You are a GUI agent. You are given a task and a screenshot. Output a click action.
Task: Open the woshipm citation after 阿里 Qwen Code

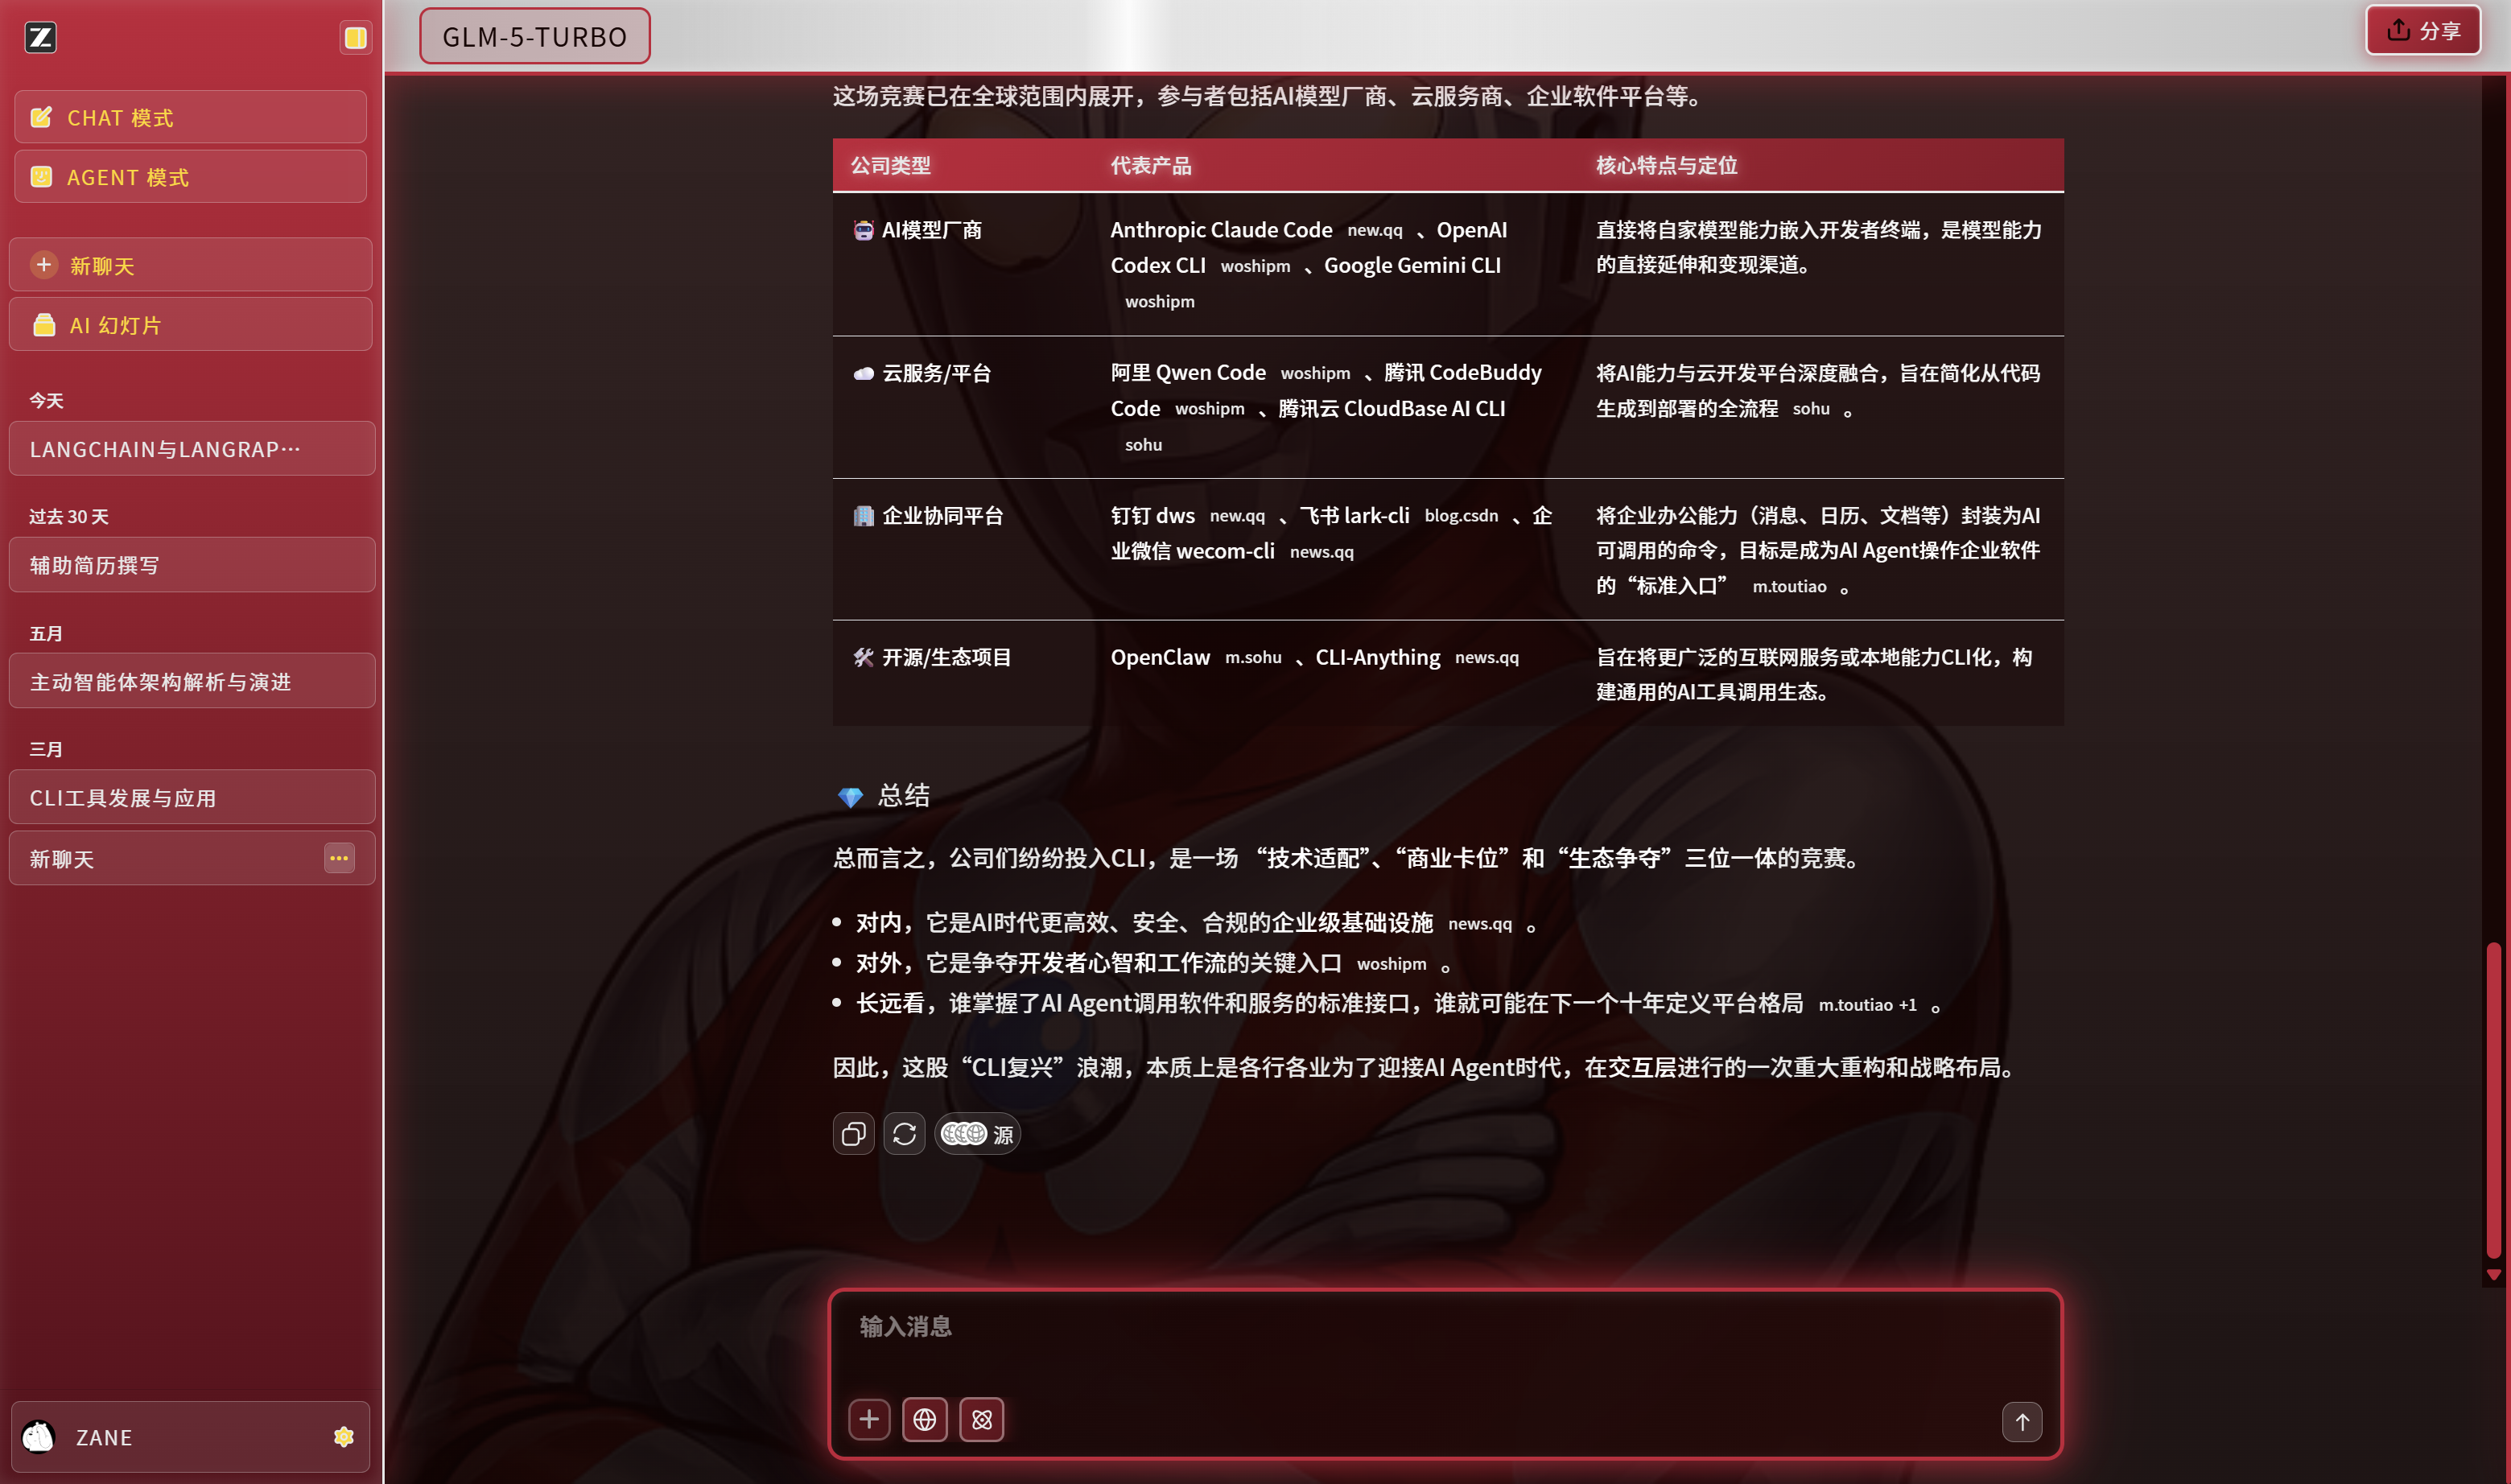[1315, 373]
